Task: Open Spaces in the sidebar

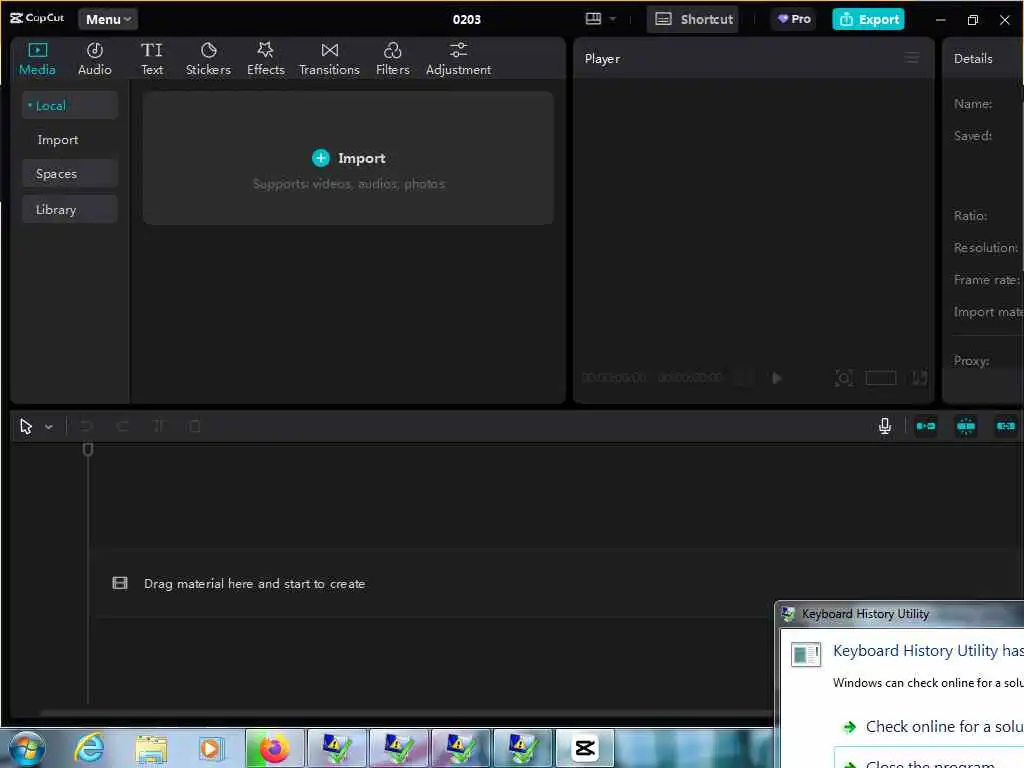Action: pyautogui.click(x=69, y=174)
